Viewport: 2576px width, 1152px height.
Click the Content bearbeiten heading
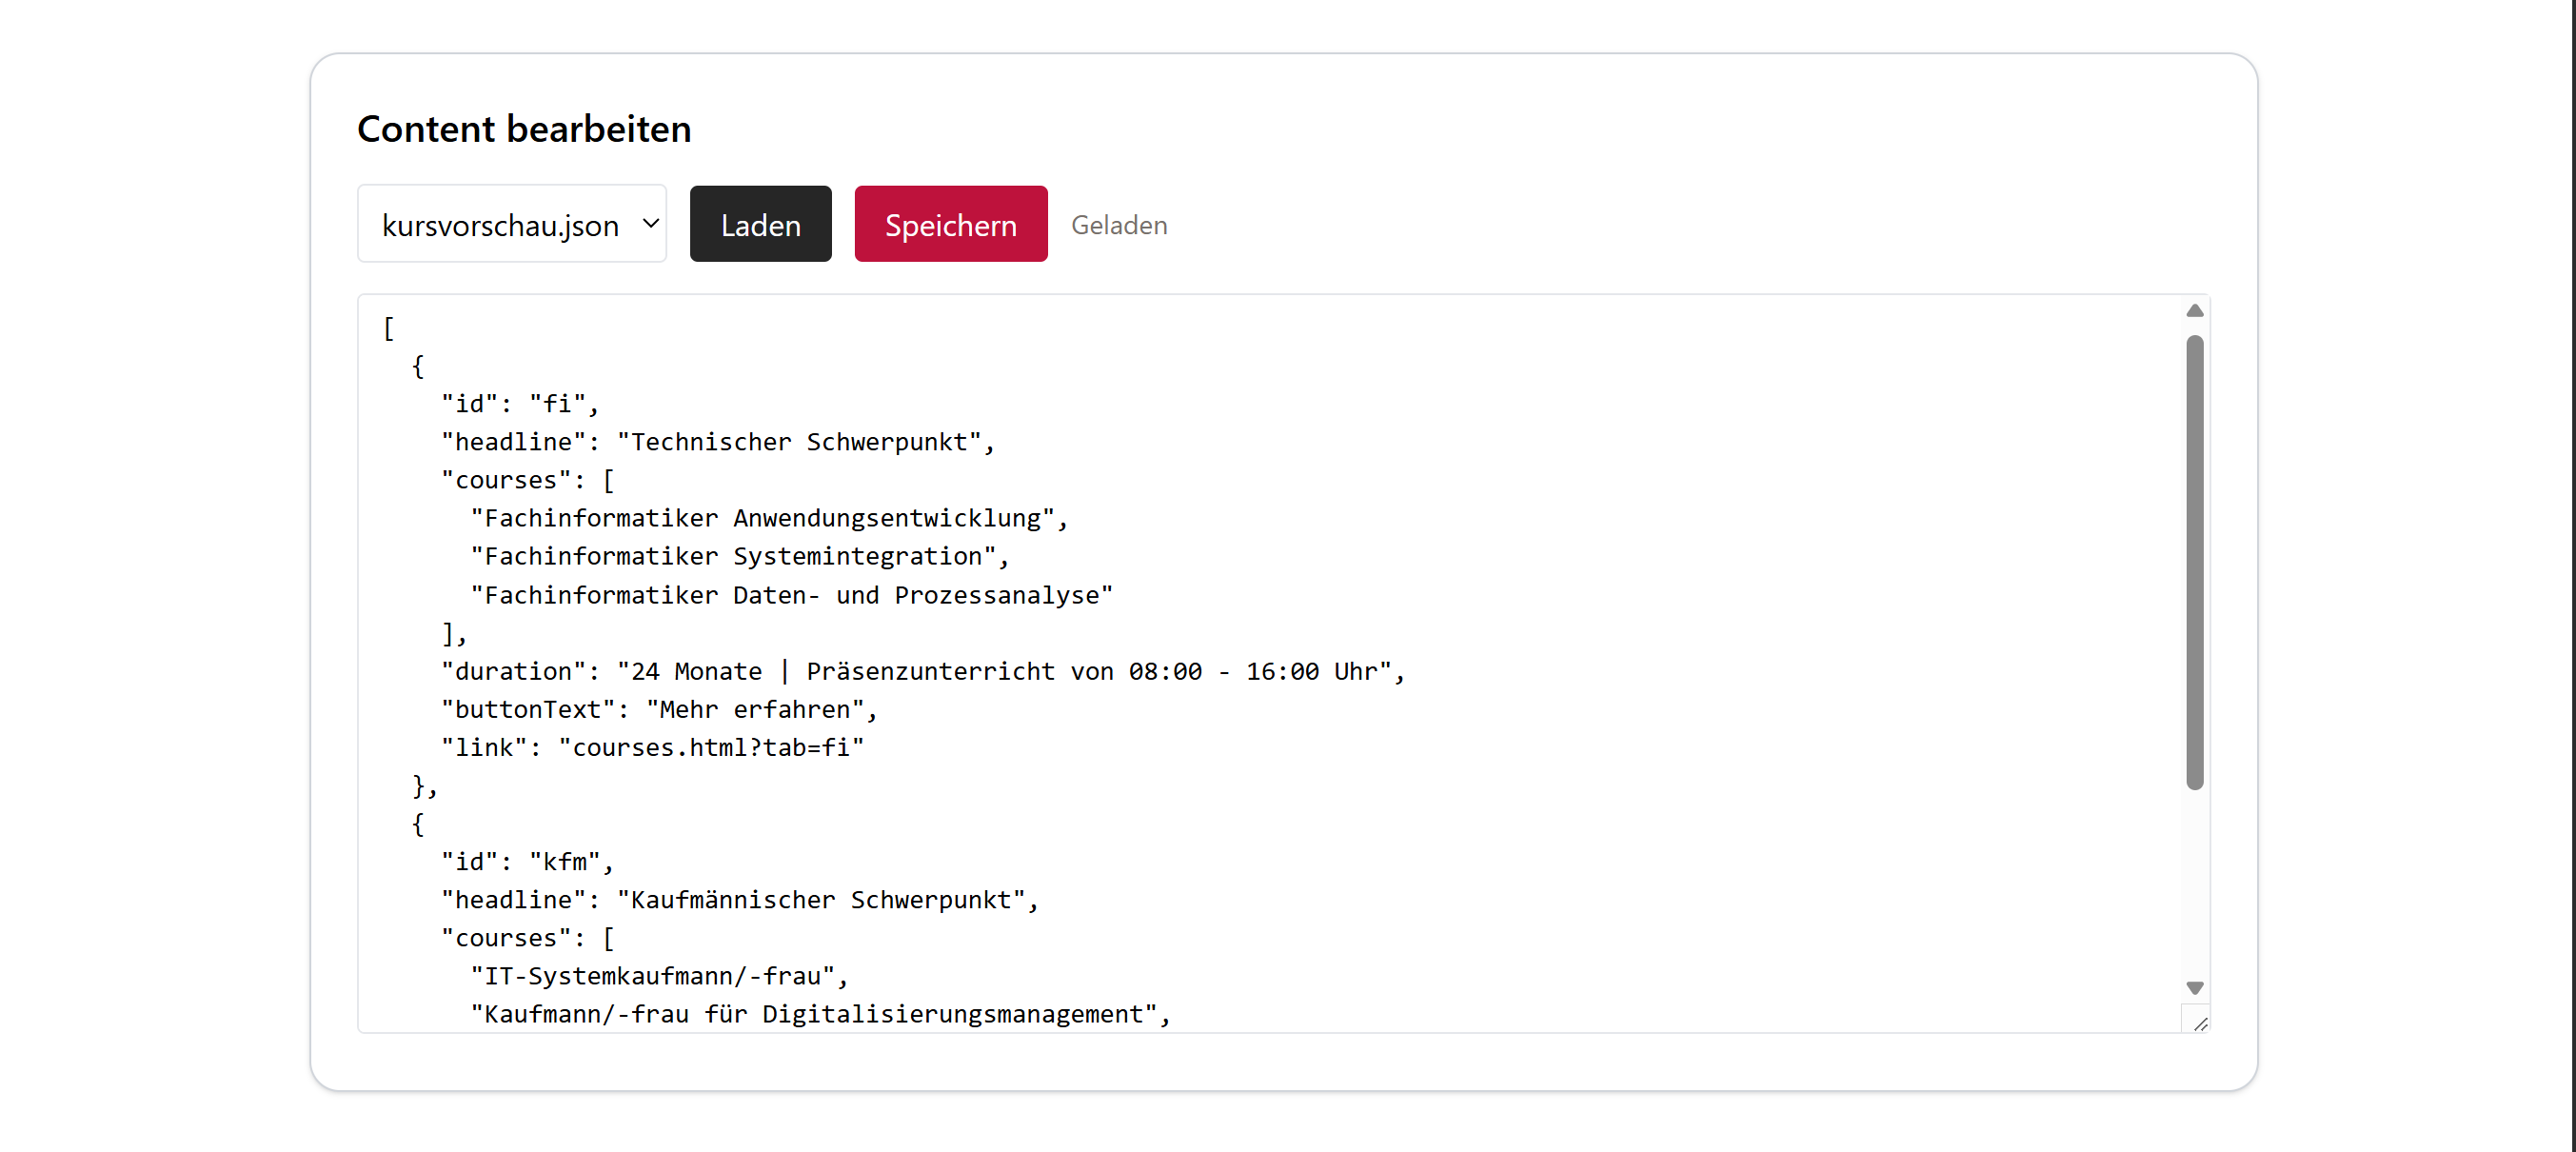[x=524, y=129]
